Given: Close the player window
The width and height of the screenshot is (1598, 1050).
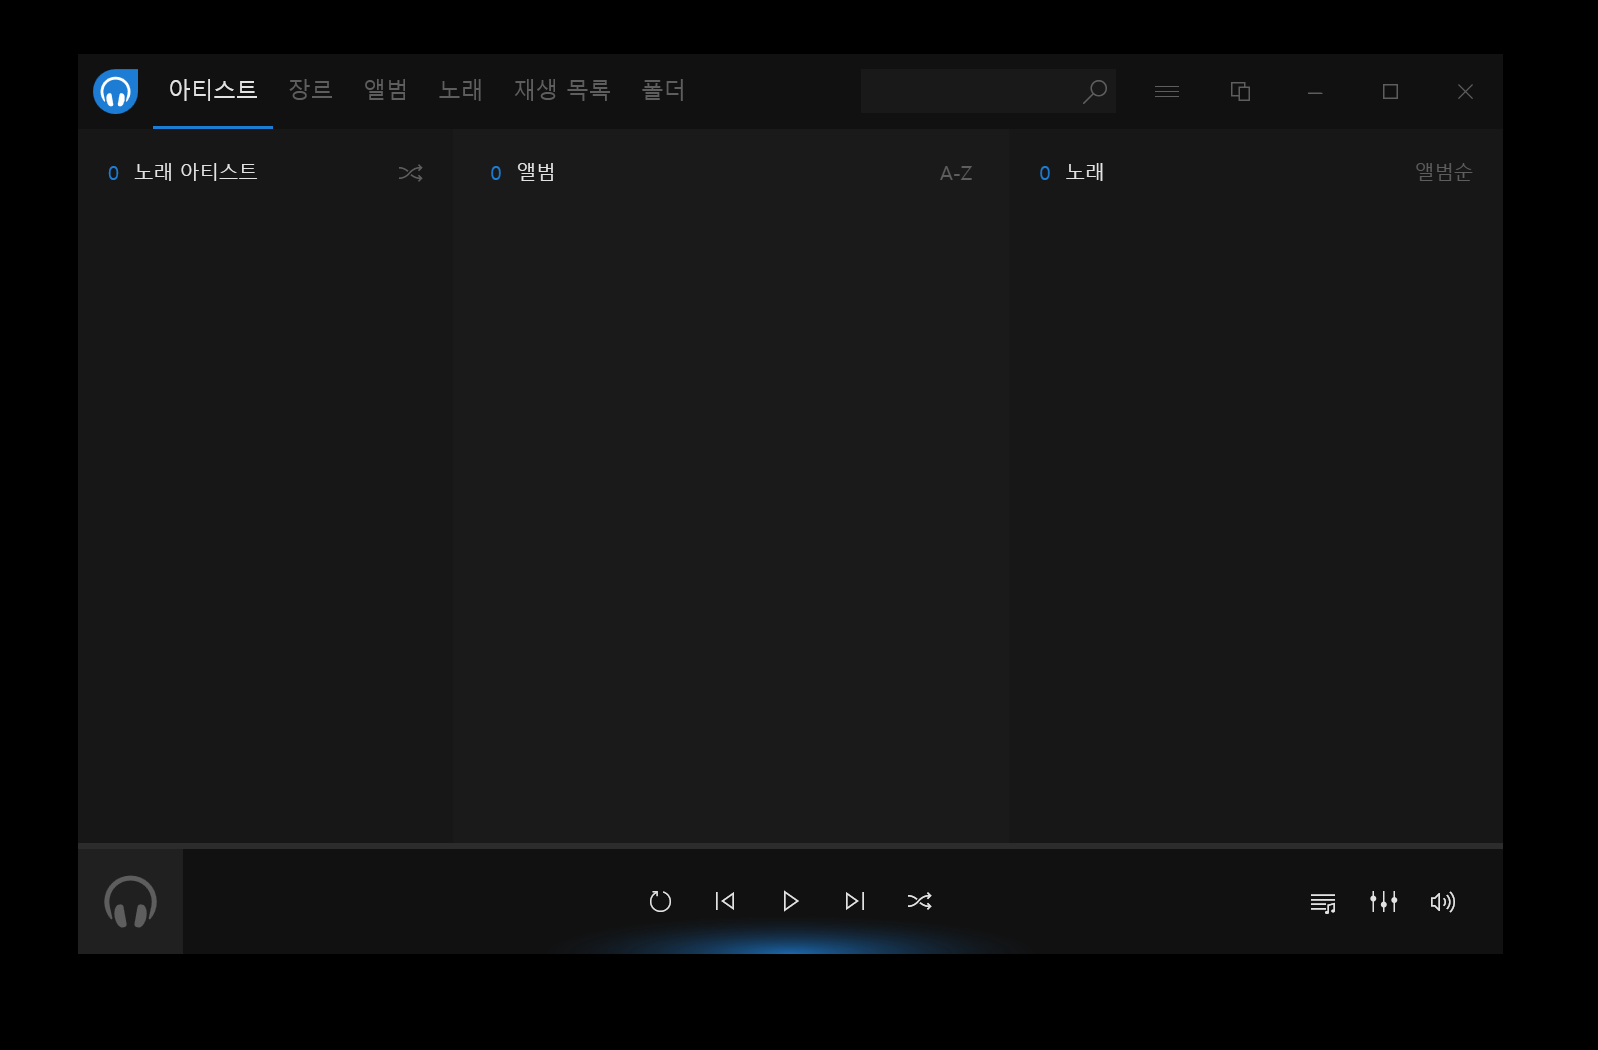Looking at the screenshot, I should [x=1465, y=91].
